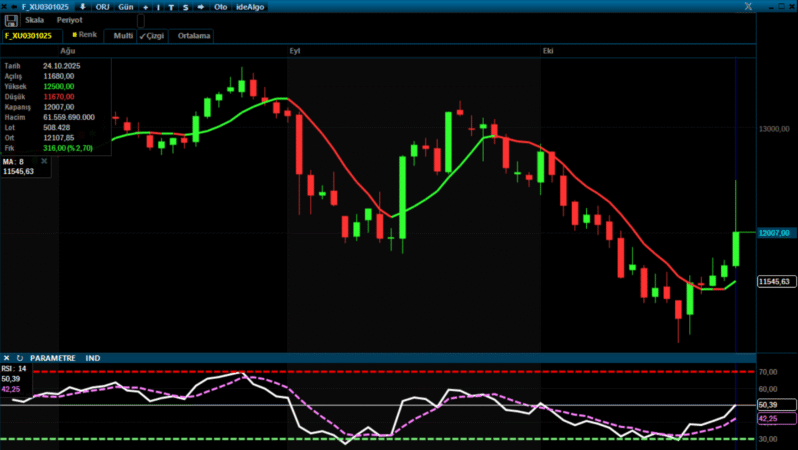This screenshot has height=450, width=798.
Task: Click the ideAlgo button
Action: [251, 6]
